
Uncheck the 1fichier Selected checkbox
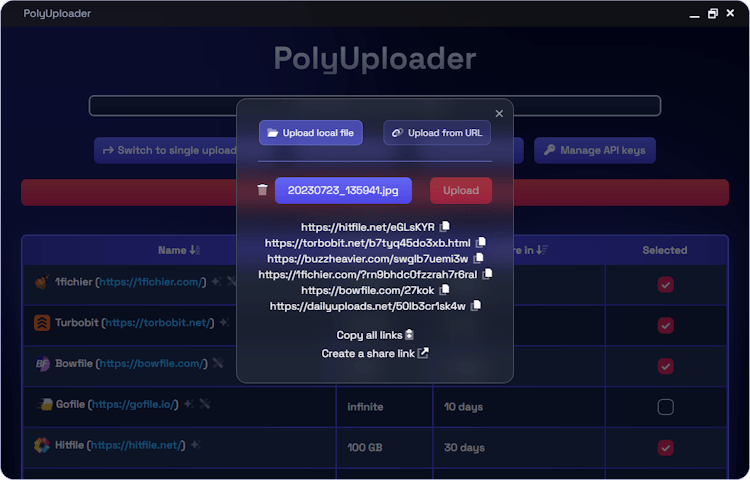[x=665, y=284]
